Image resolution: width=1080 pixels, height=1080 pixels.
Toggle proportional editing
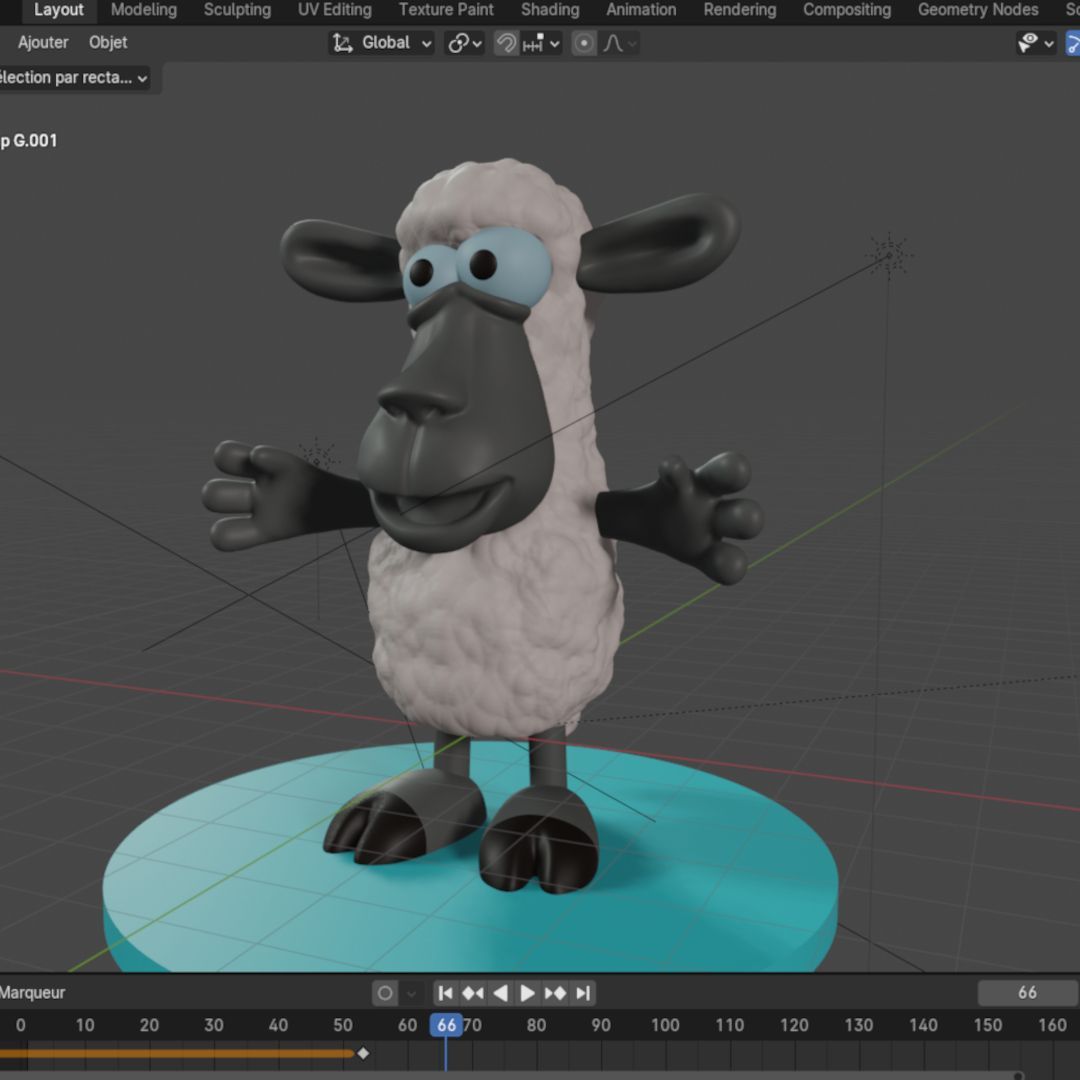pyautogui.click(x=584, y=43)
